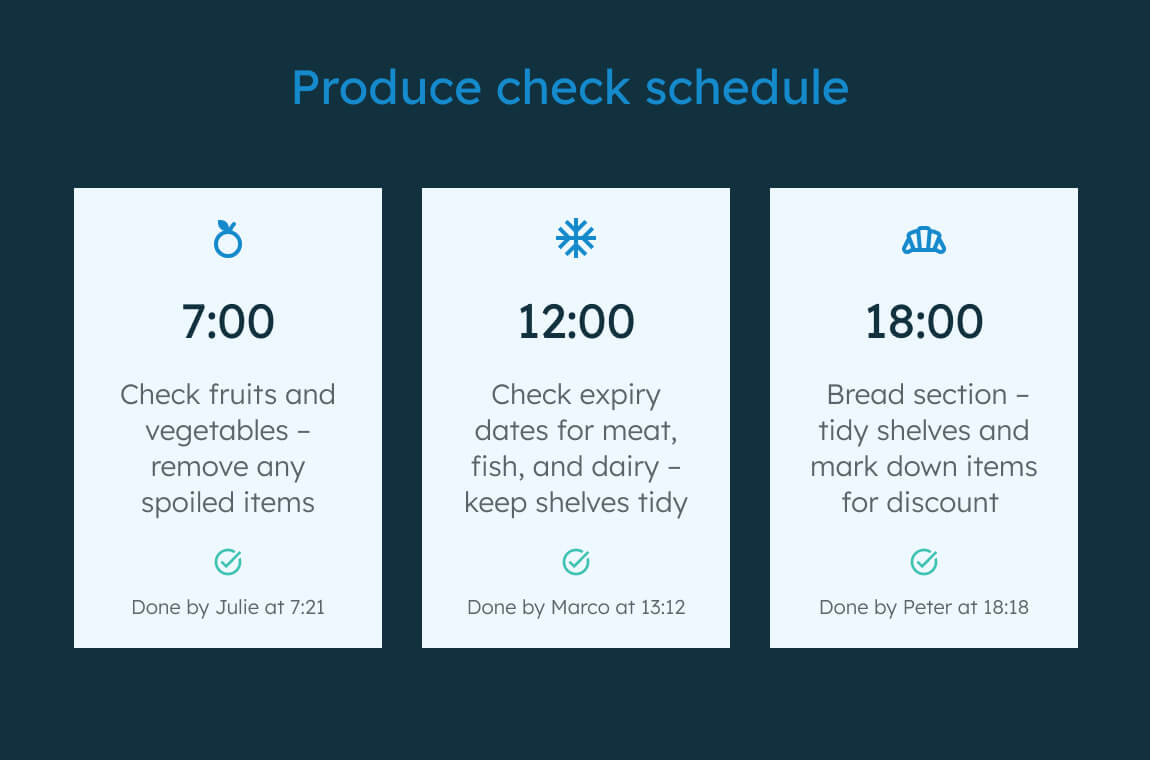Click the "keep shelves tidy" text line

pyautogui.click(x=576, y=503)
